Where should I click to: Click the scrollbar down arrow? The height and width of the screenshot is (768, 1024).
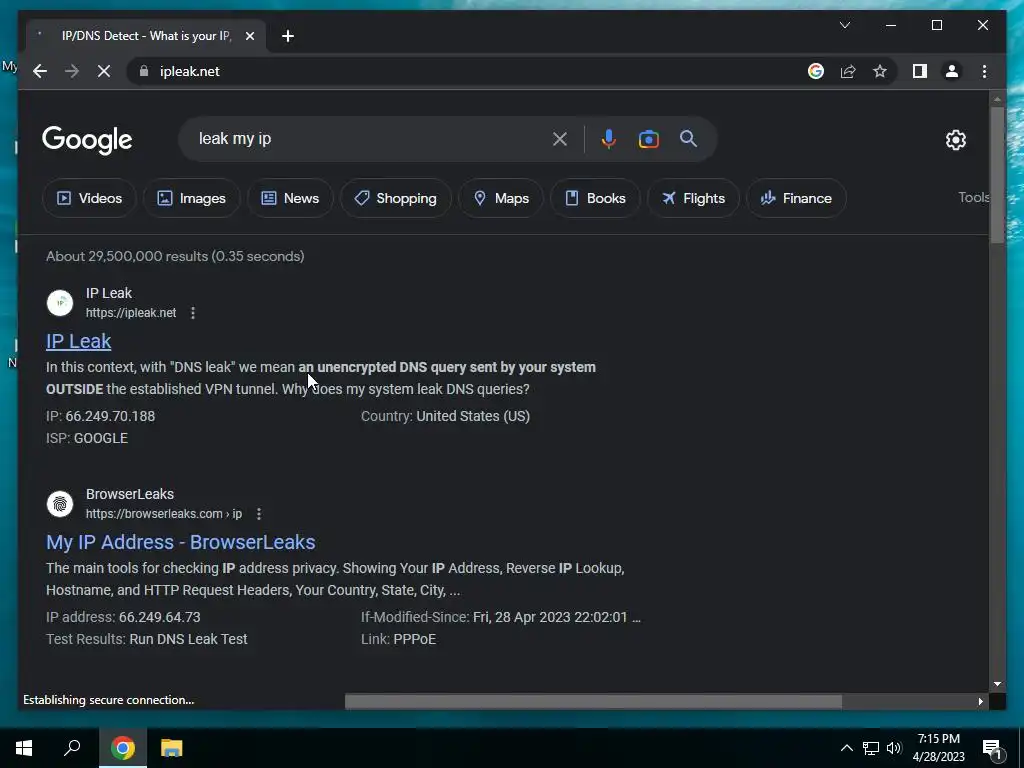point(997,684)
